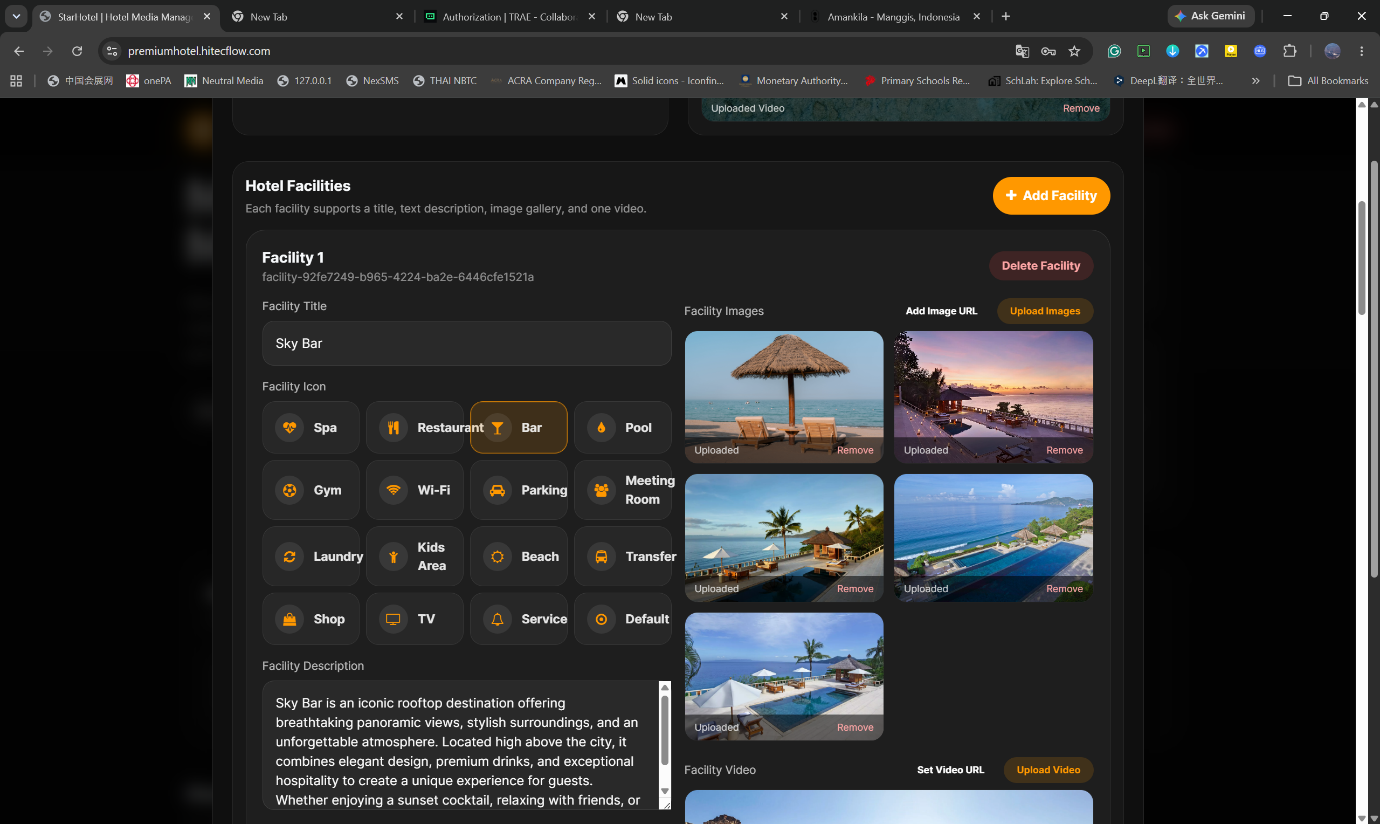
Task: Delete Facility 1
Action: (x=1041, y=266)
